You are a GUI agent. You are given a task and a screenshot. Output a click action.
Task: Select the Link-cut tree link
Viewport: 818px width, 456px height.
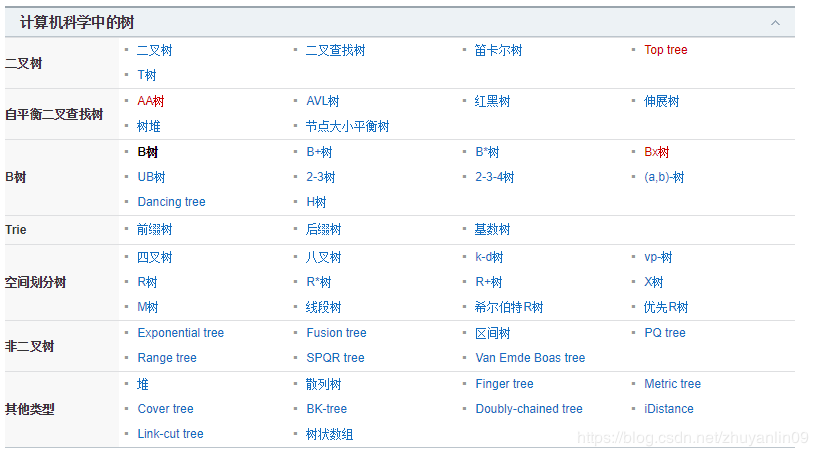pyautogui.click(x=170, y=434)
